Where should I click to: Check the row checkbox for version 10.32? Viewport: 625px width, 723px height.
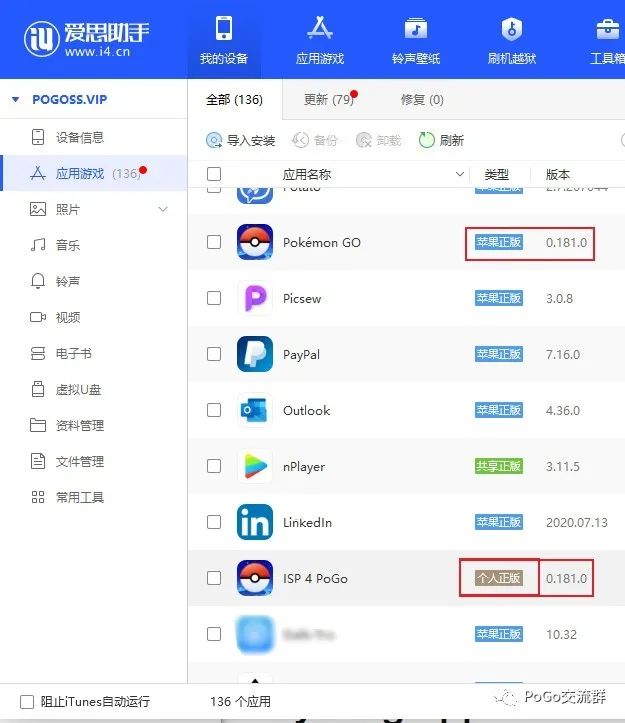[214, 634]
